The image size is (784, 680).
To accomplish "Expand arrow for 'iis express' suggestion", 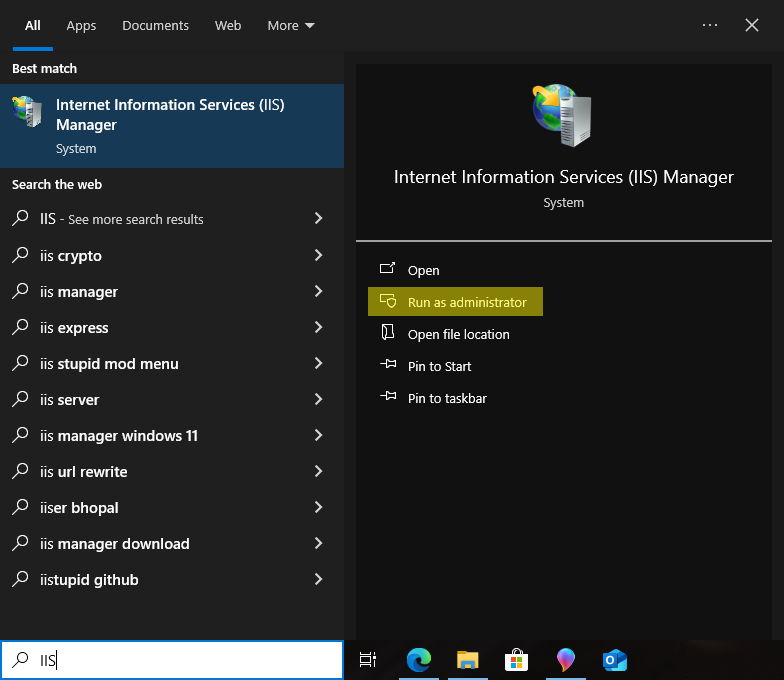I will click(x=318, y=327).
